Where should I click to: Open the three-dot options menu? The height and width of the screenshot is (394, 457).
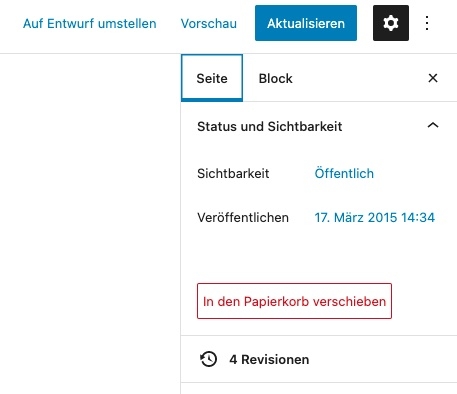coord(427,23)
